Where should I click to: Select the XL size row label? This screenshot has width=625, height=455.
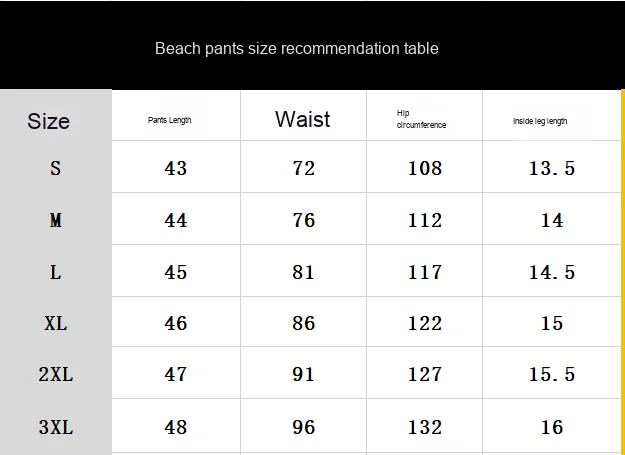click(x=56, y=323)
